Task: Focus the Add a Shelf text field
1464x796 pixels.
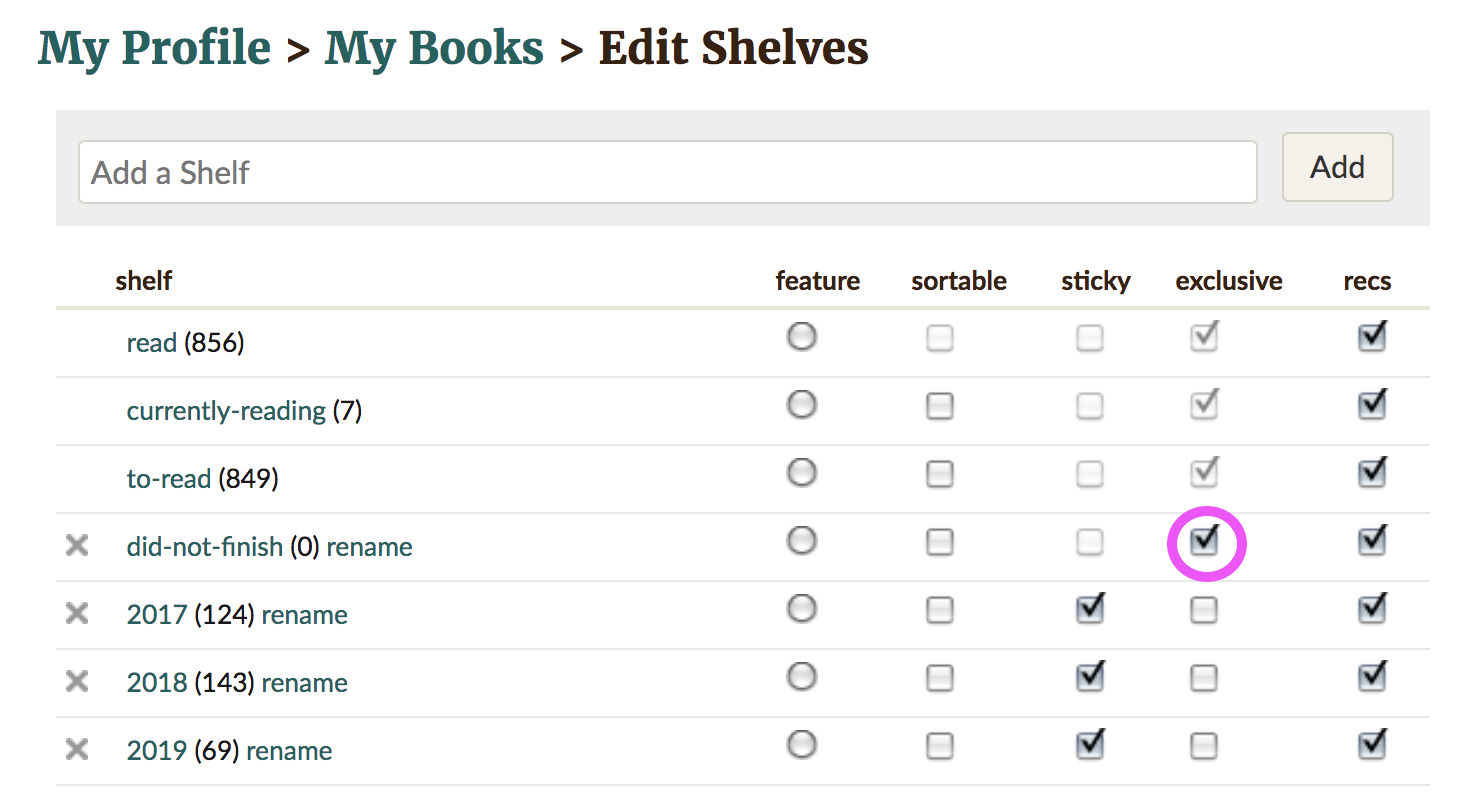Action: [x=668, y=172]
